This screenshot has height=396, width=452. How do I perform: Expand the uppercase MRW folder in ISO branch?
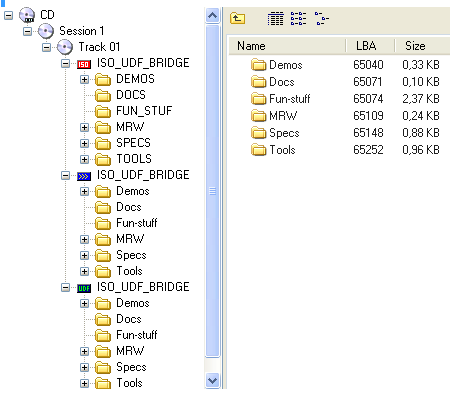[84, 127]
